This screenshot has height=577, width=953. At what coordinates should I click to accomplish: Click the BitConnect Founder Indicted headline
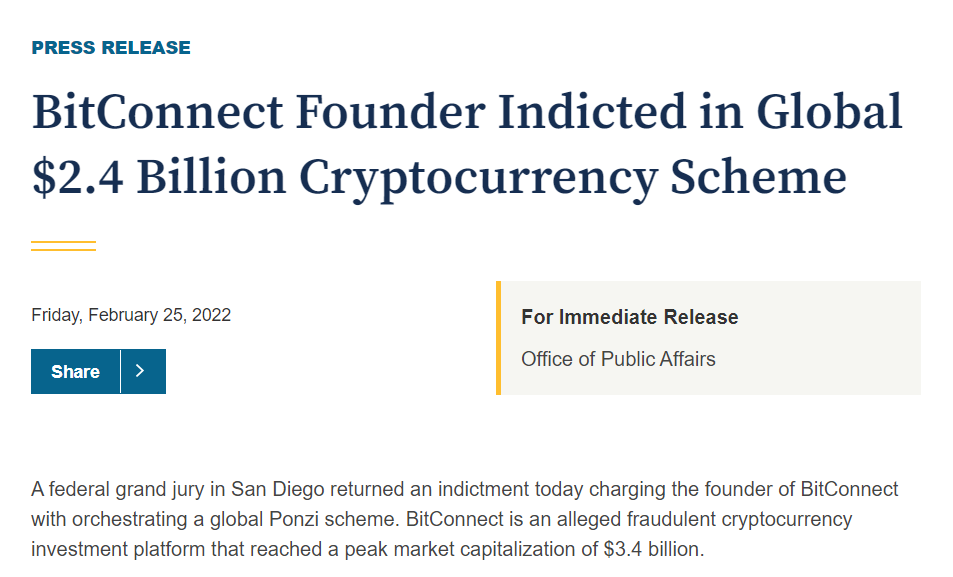pos(467,144)
